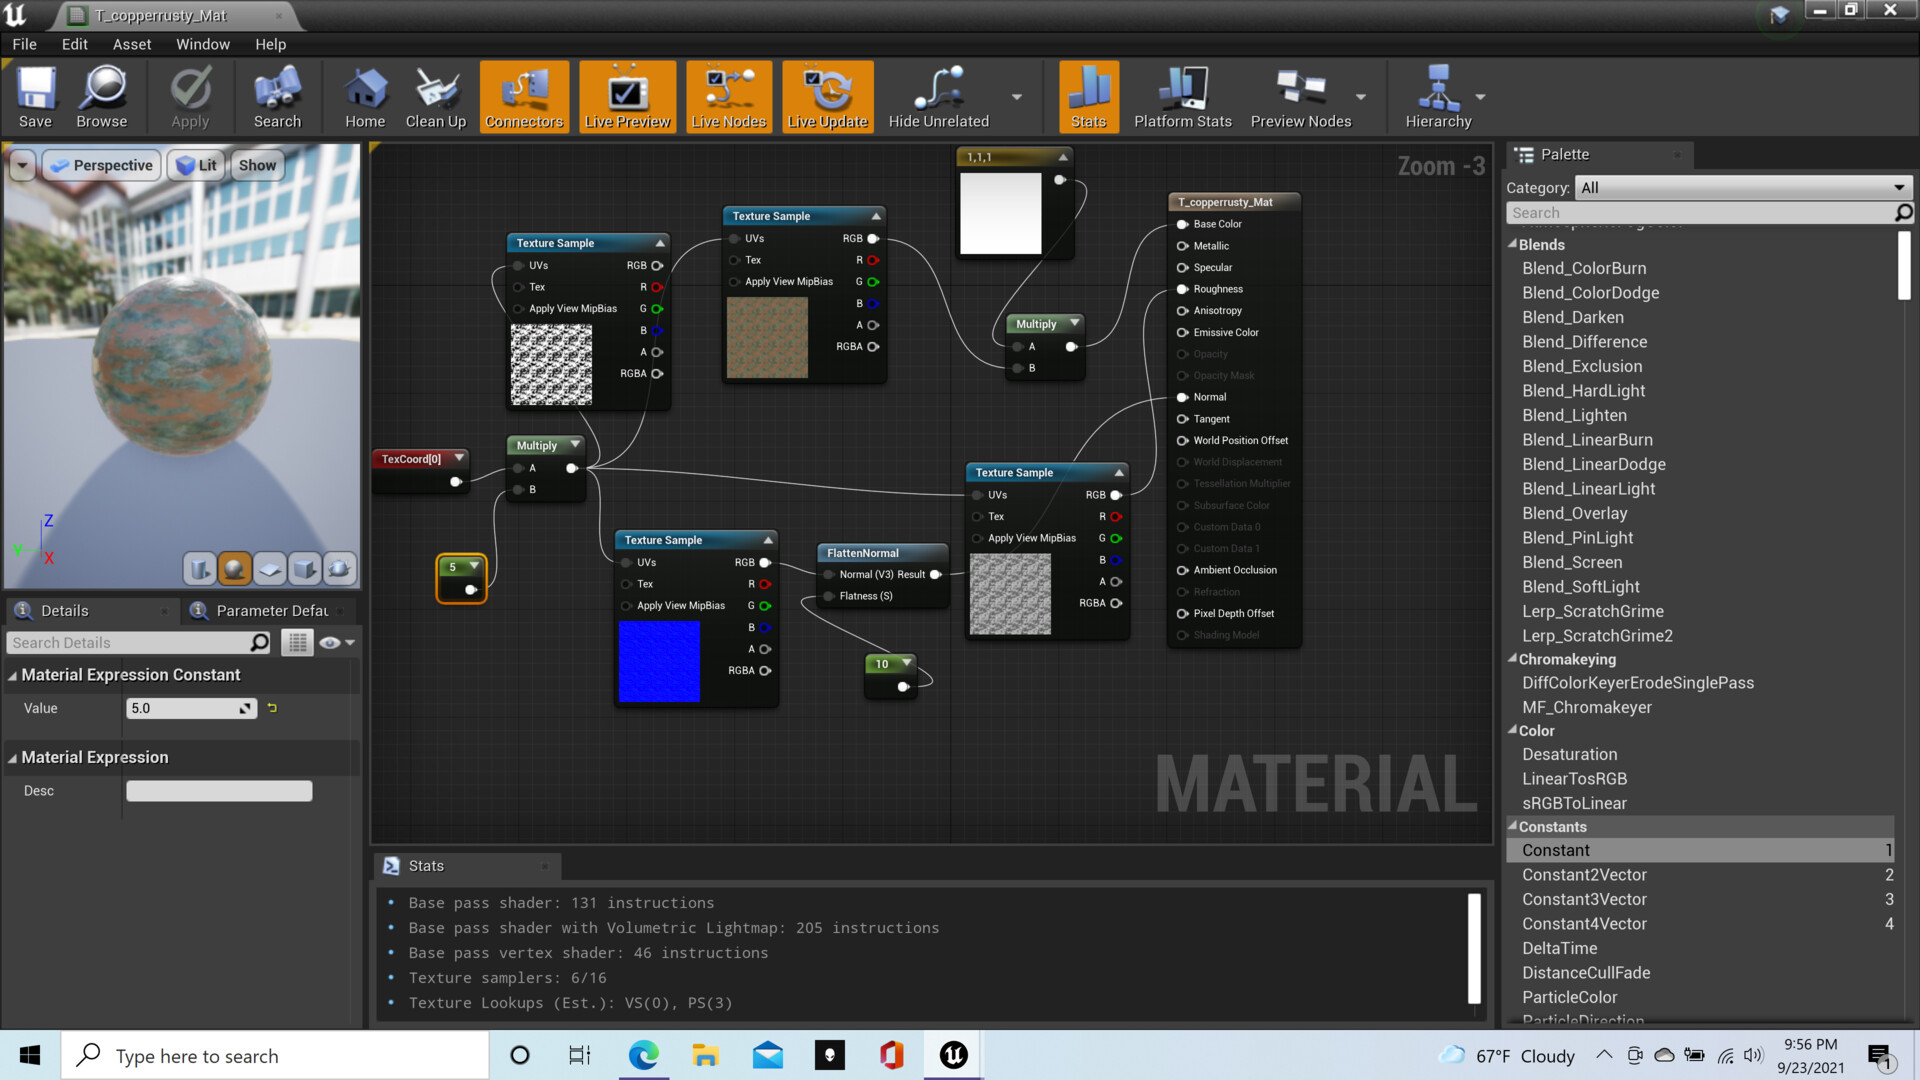The width and height of the screenshot is (1920, 1080).
Task: Click the Value field showing 5.0
Action: (181, 708)
